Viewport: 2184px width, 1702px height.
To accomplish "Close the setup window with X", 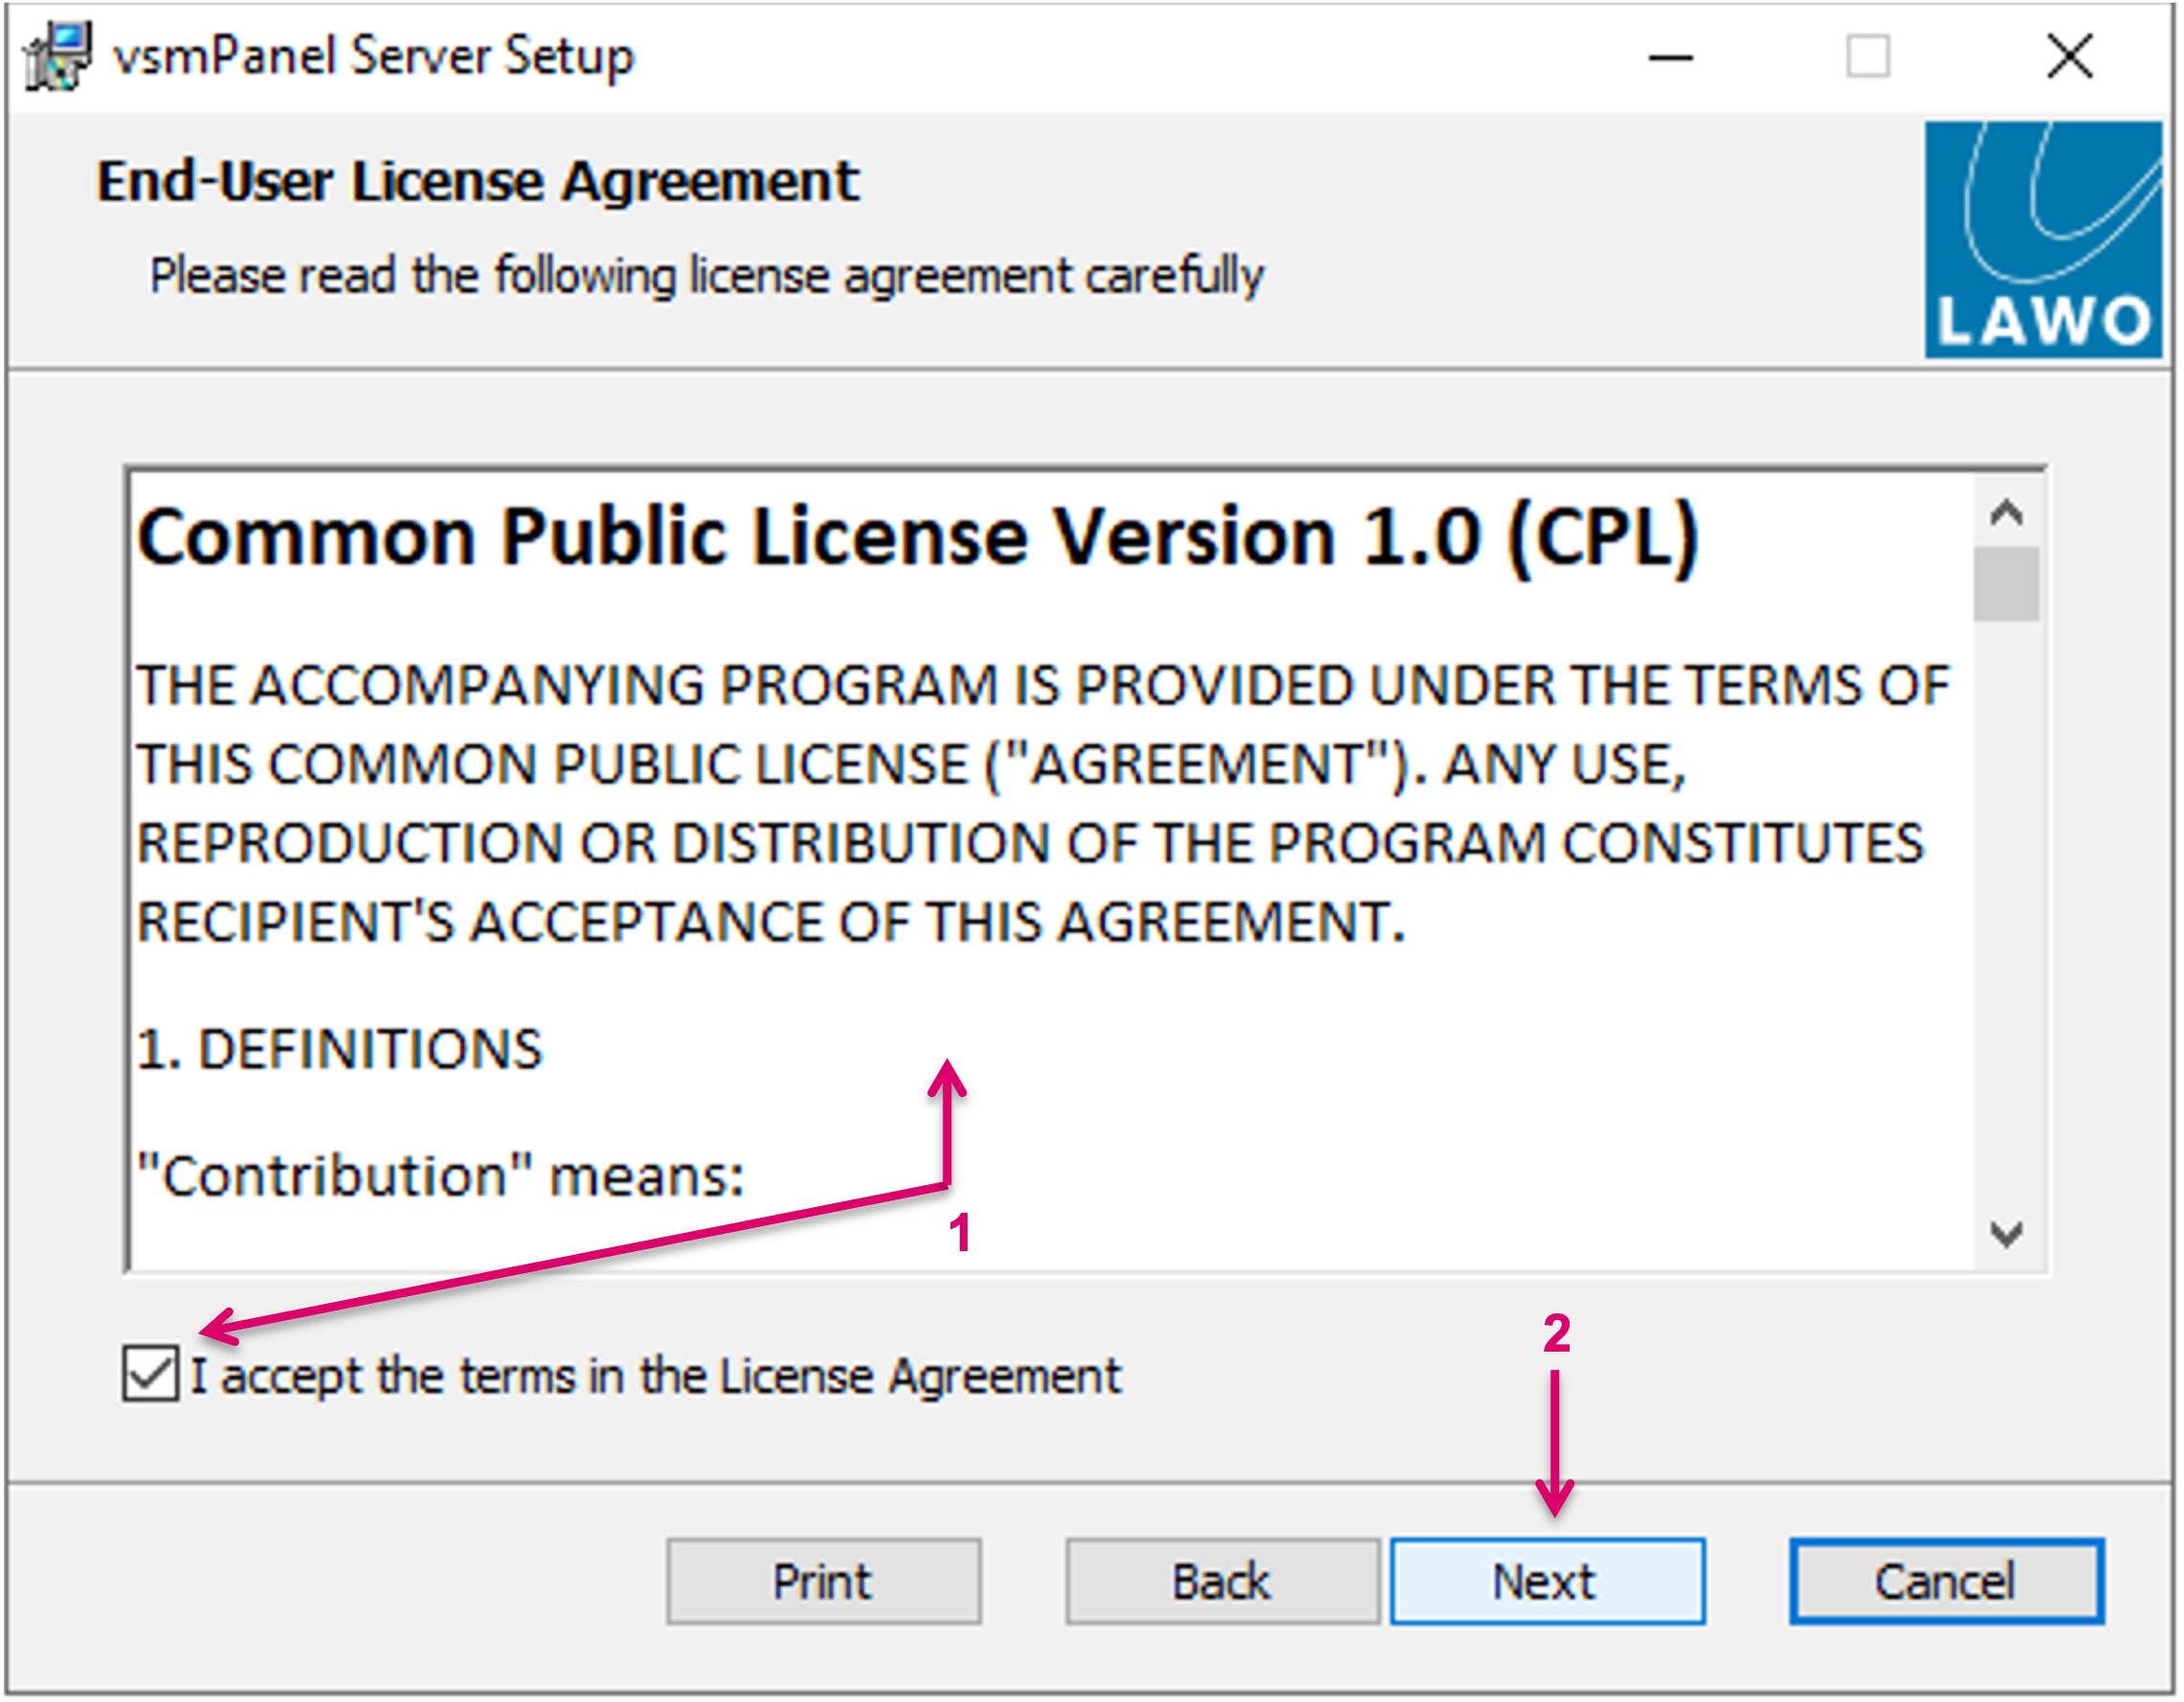I will point(2068,56).
